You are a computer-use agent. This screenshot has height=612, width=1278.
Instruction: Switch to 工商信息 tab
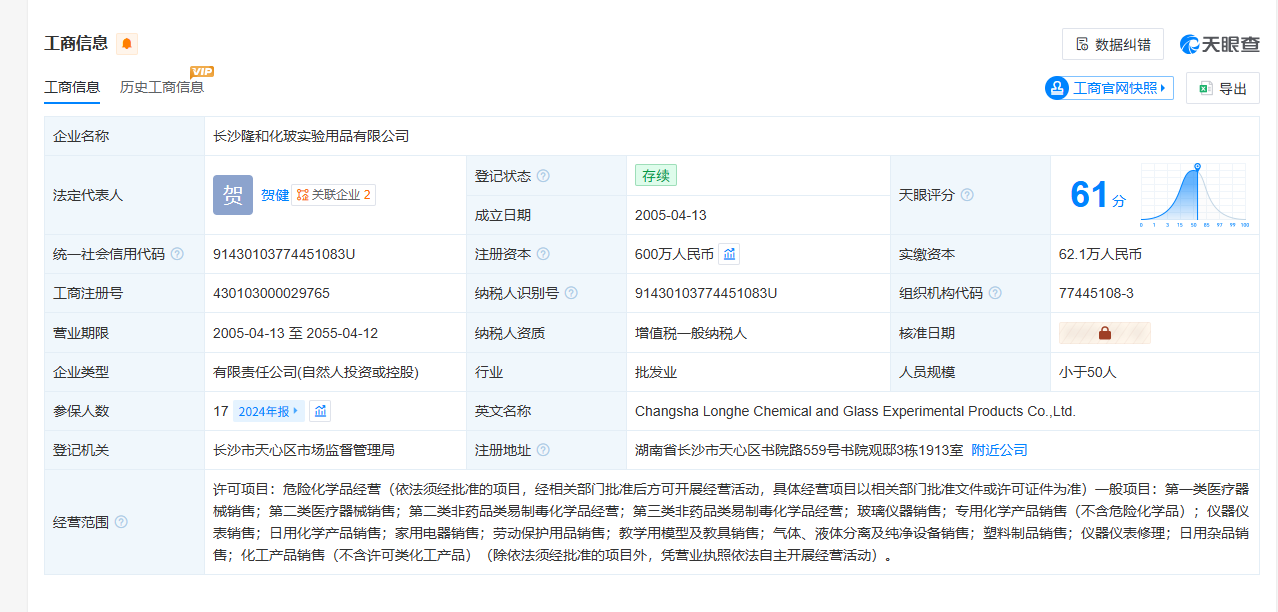72,87
